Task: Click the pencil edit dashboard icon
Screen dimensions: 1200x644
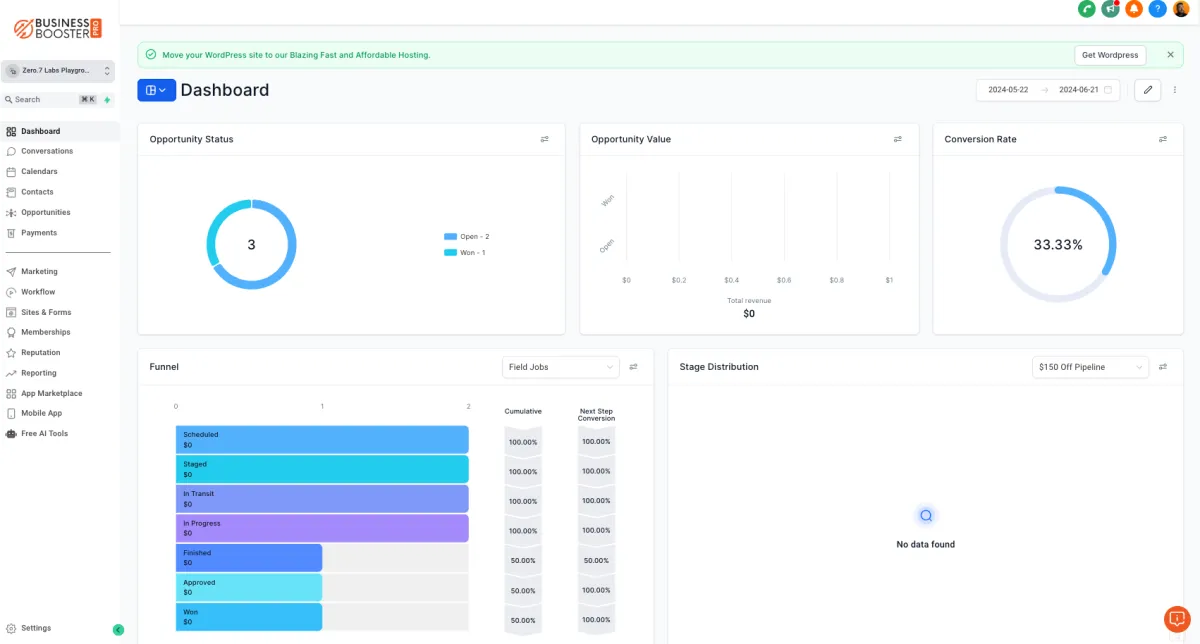Action: pos(1148,90)
